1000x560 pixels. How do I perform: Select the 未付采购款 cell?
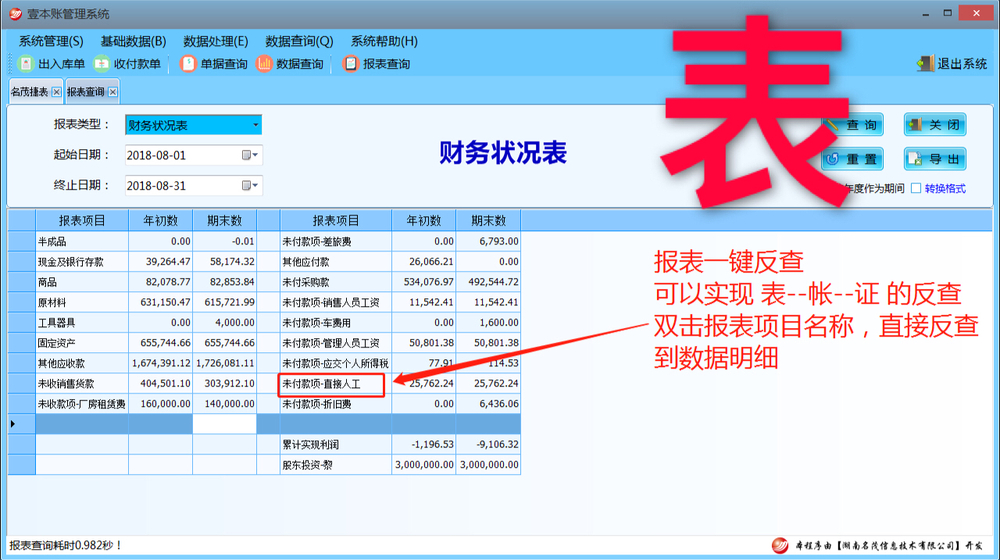point(335,282)
